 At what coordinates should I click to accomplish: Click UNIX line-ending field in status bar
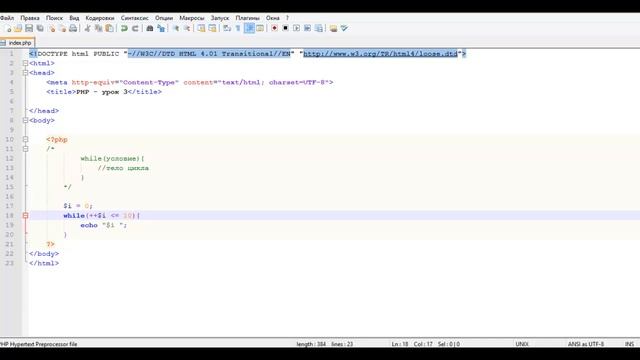pos(522,344)
